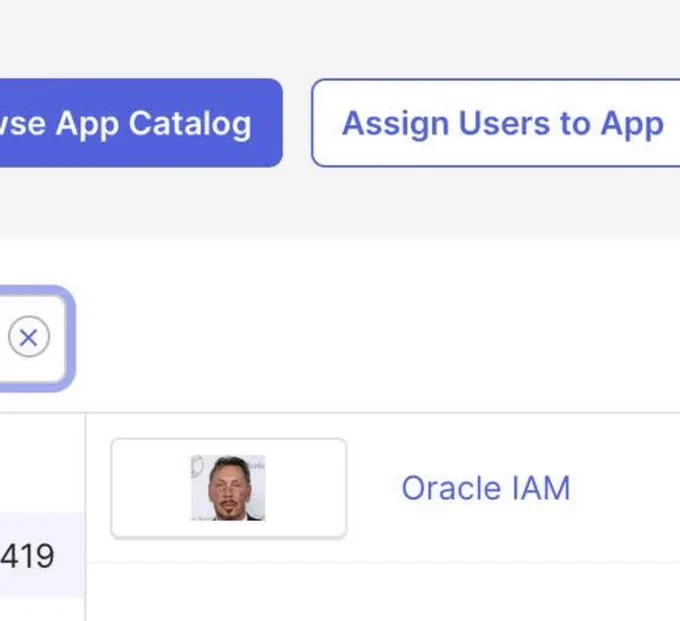Launch the app catalog via the blue button

141,123
